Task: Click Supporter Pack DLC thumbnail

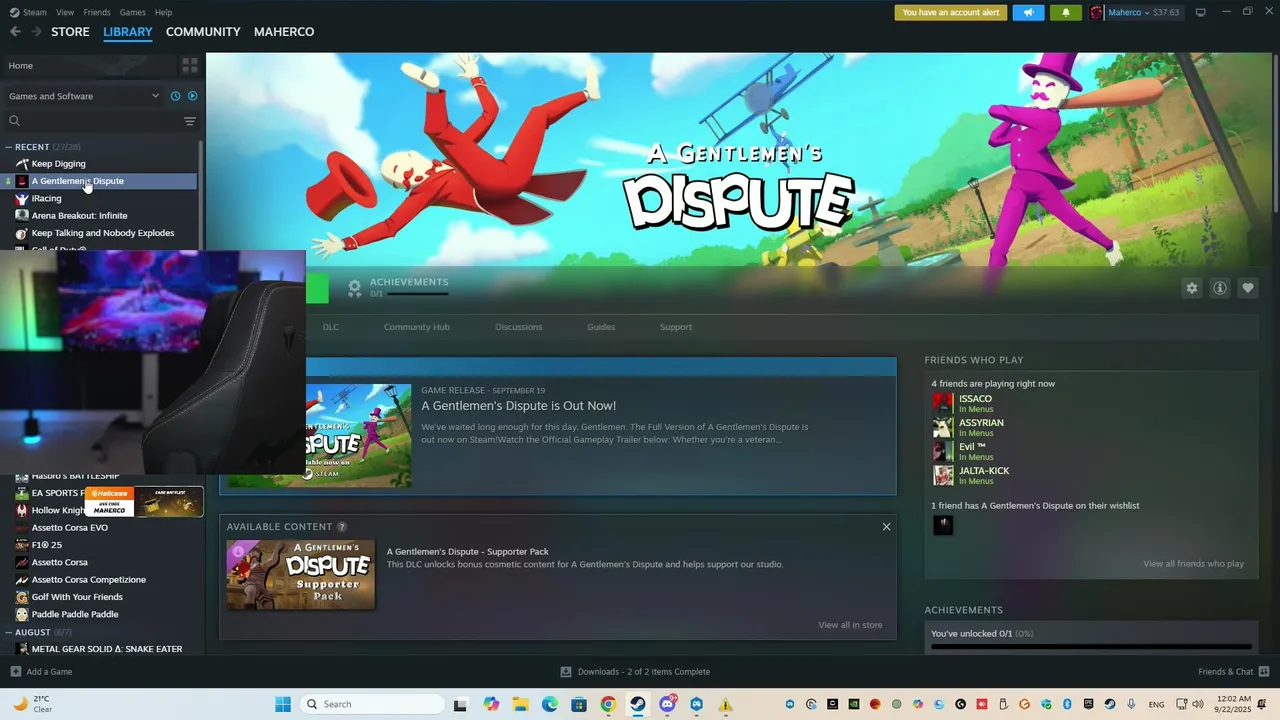Action: [301, 575]
